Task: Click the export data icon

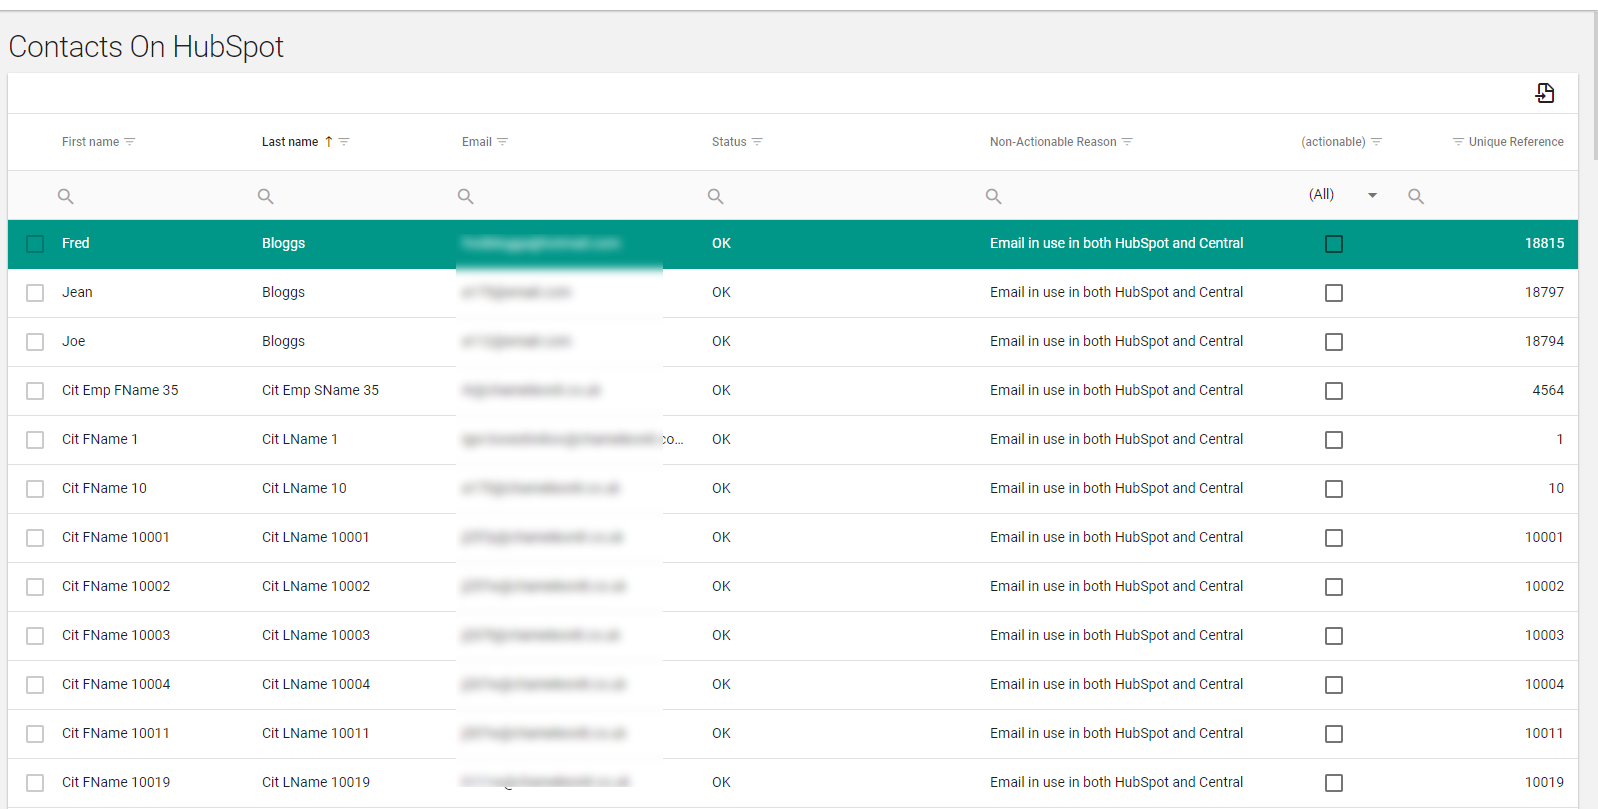Action: [x=1545, y=93]
